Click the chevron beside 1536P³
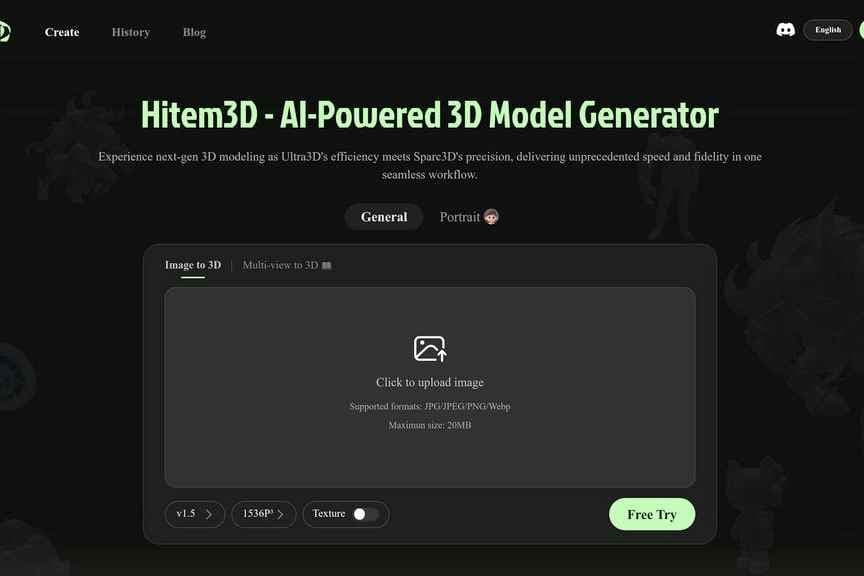This screenshot has height=576, width=864. (x=281, y=514)
